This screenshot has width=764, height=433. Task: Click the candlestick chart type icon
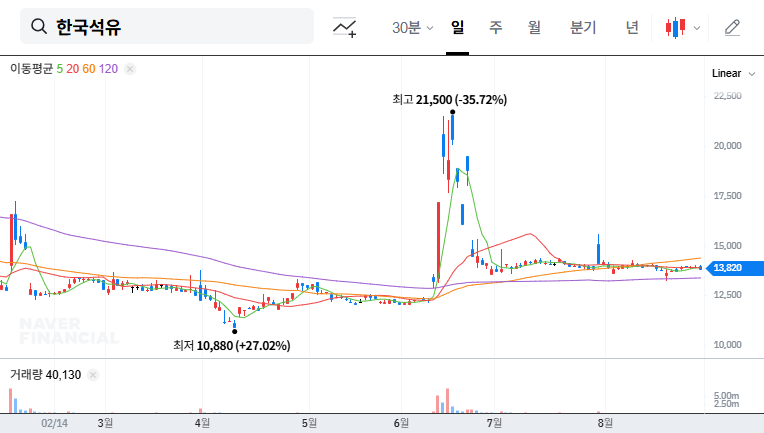coord(675,28)
